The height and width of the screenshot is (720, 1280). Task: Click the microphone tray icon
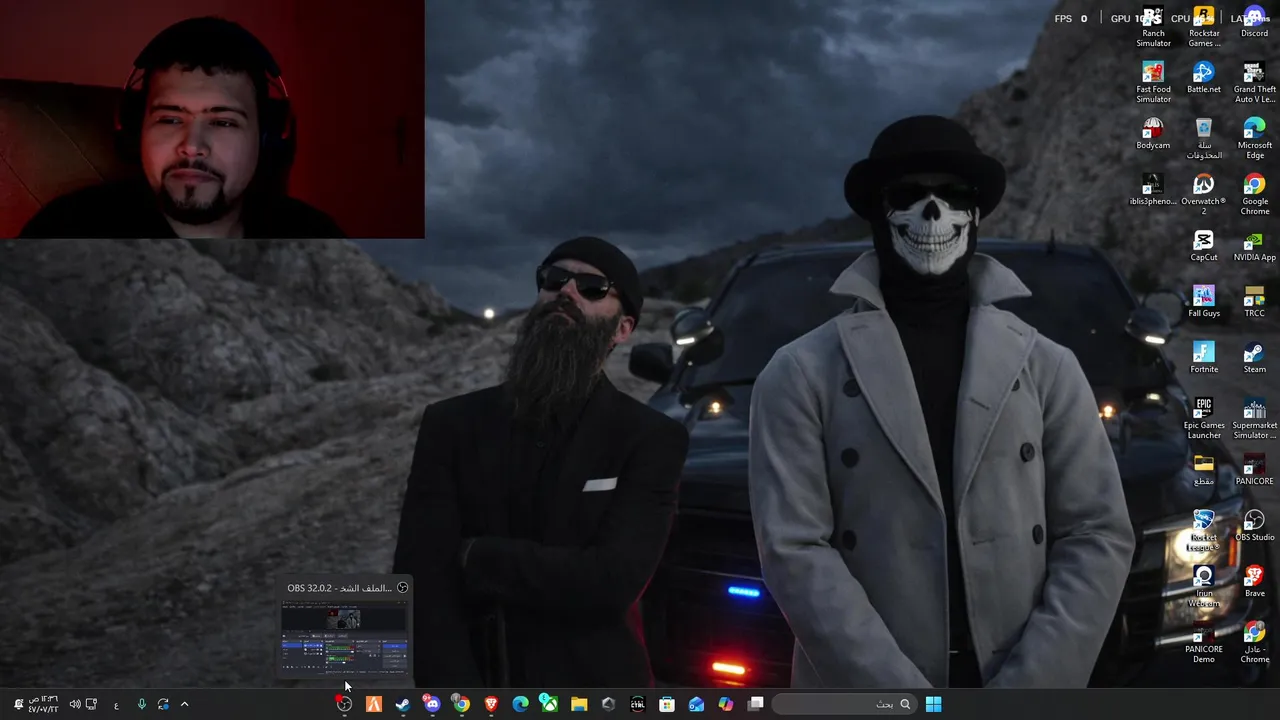pyautogui.click(x=141, y=704)
